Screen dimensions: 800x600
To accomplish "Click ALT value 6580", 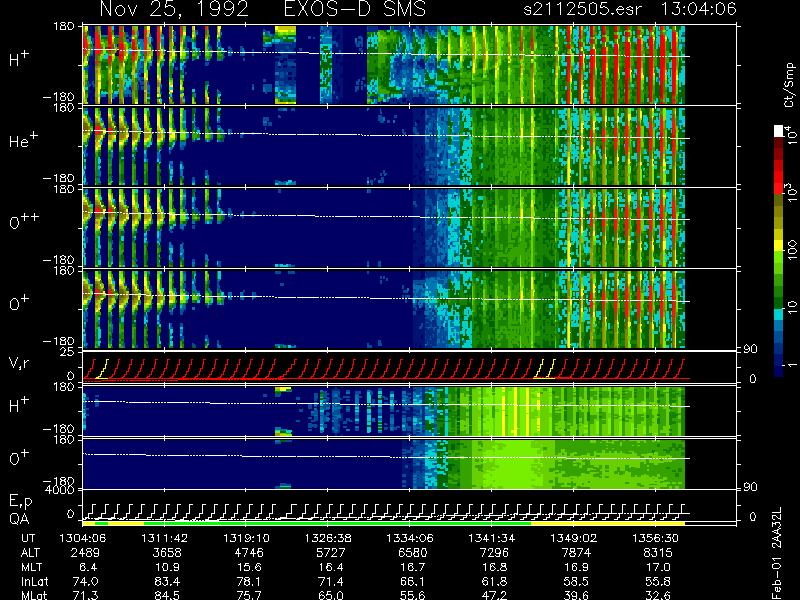I will pyautogui.click(x=413, y=553).
